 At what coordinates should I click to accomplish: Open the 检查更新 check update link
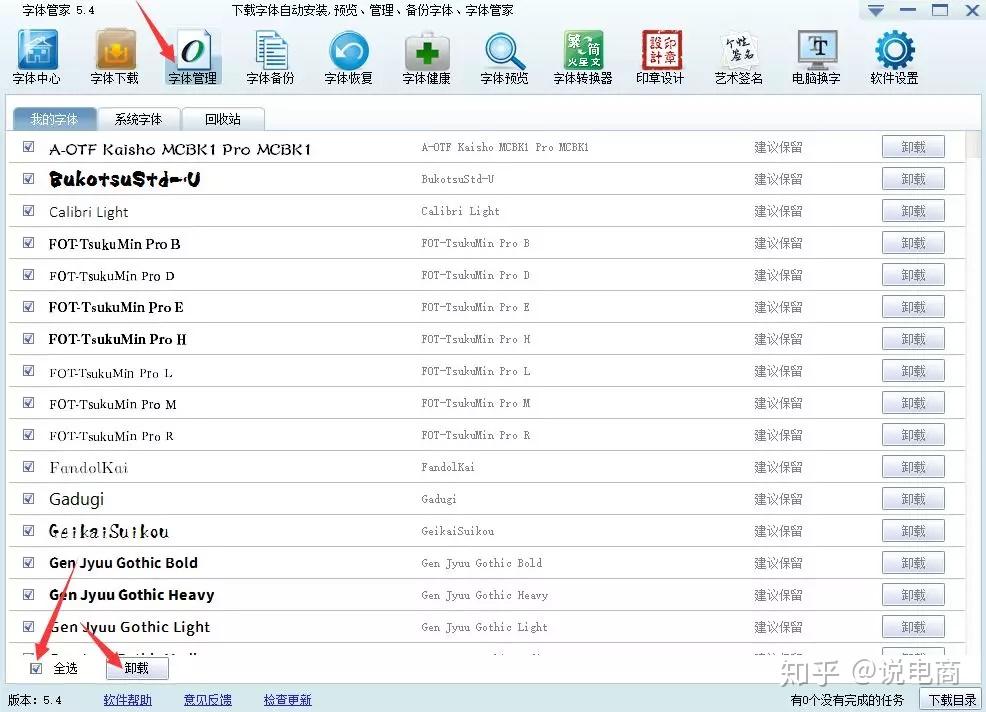tap(287, 700)
